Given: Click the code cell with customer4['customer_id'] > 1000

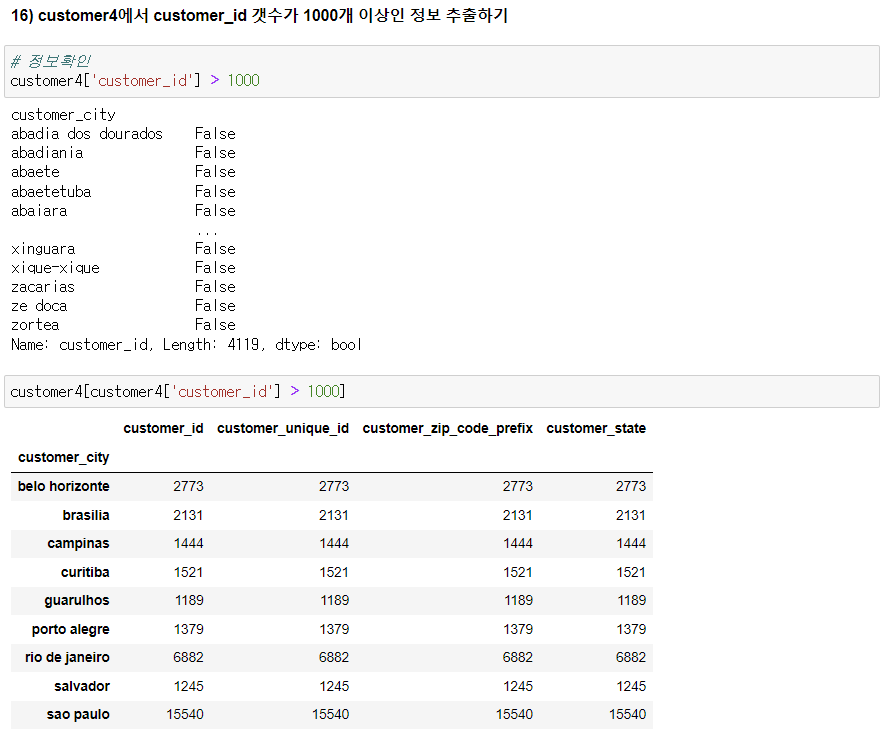Looking at the screenshot, I should tap(442, 72).
